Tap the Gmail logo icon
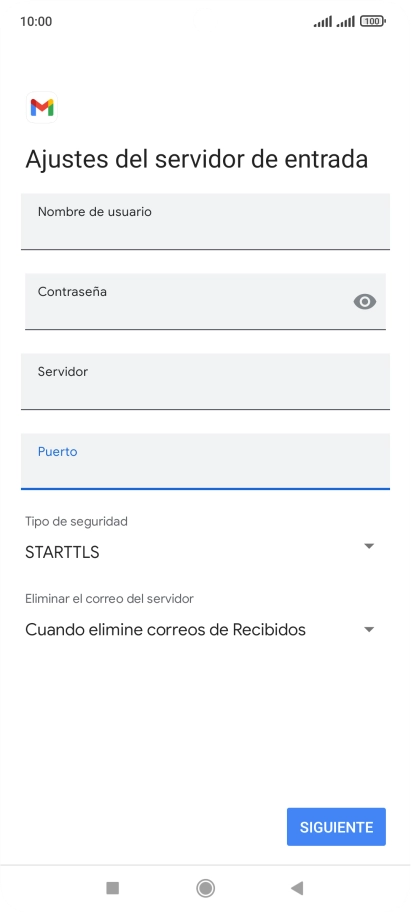 pyautogui.click(x=42, y=107)
